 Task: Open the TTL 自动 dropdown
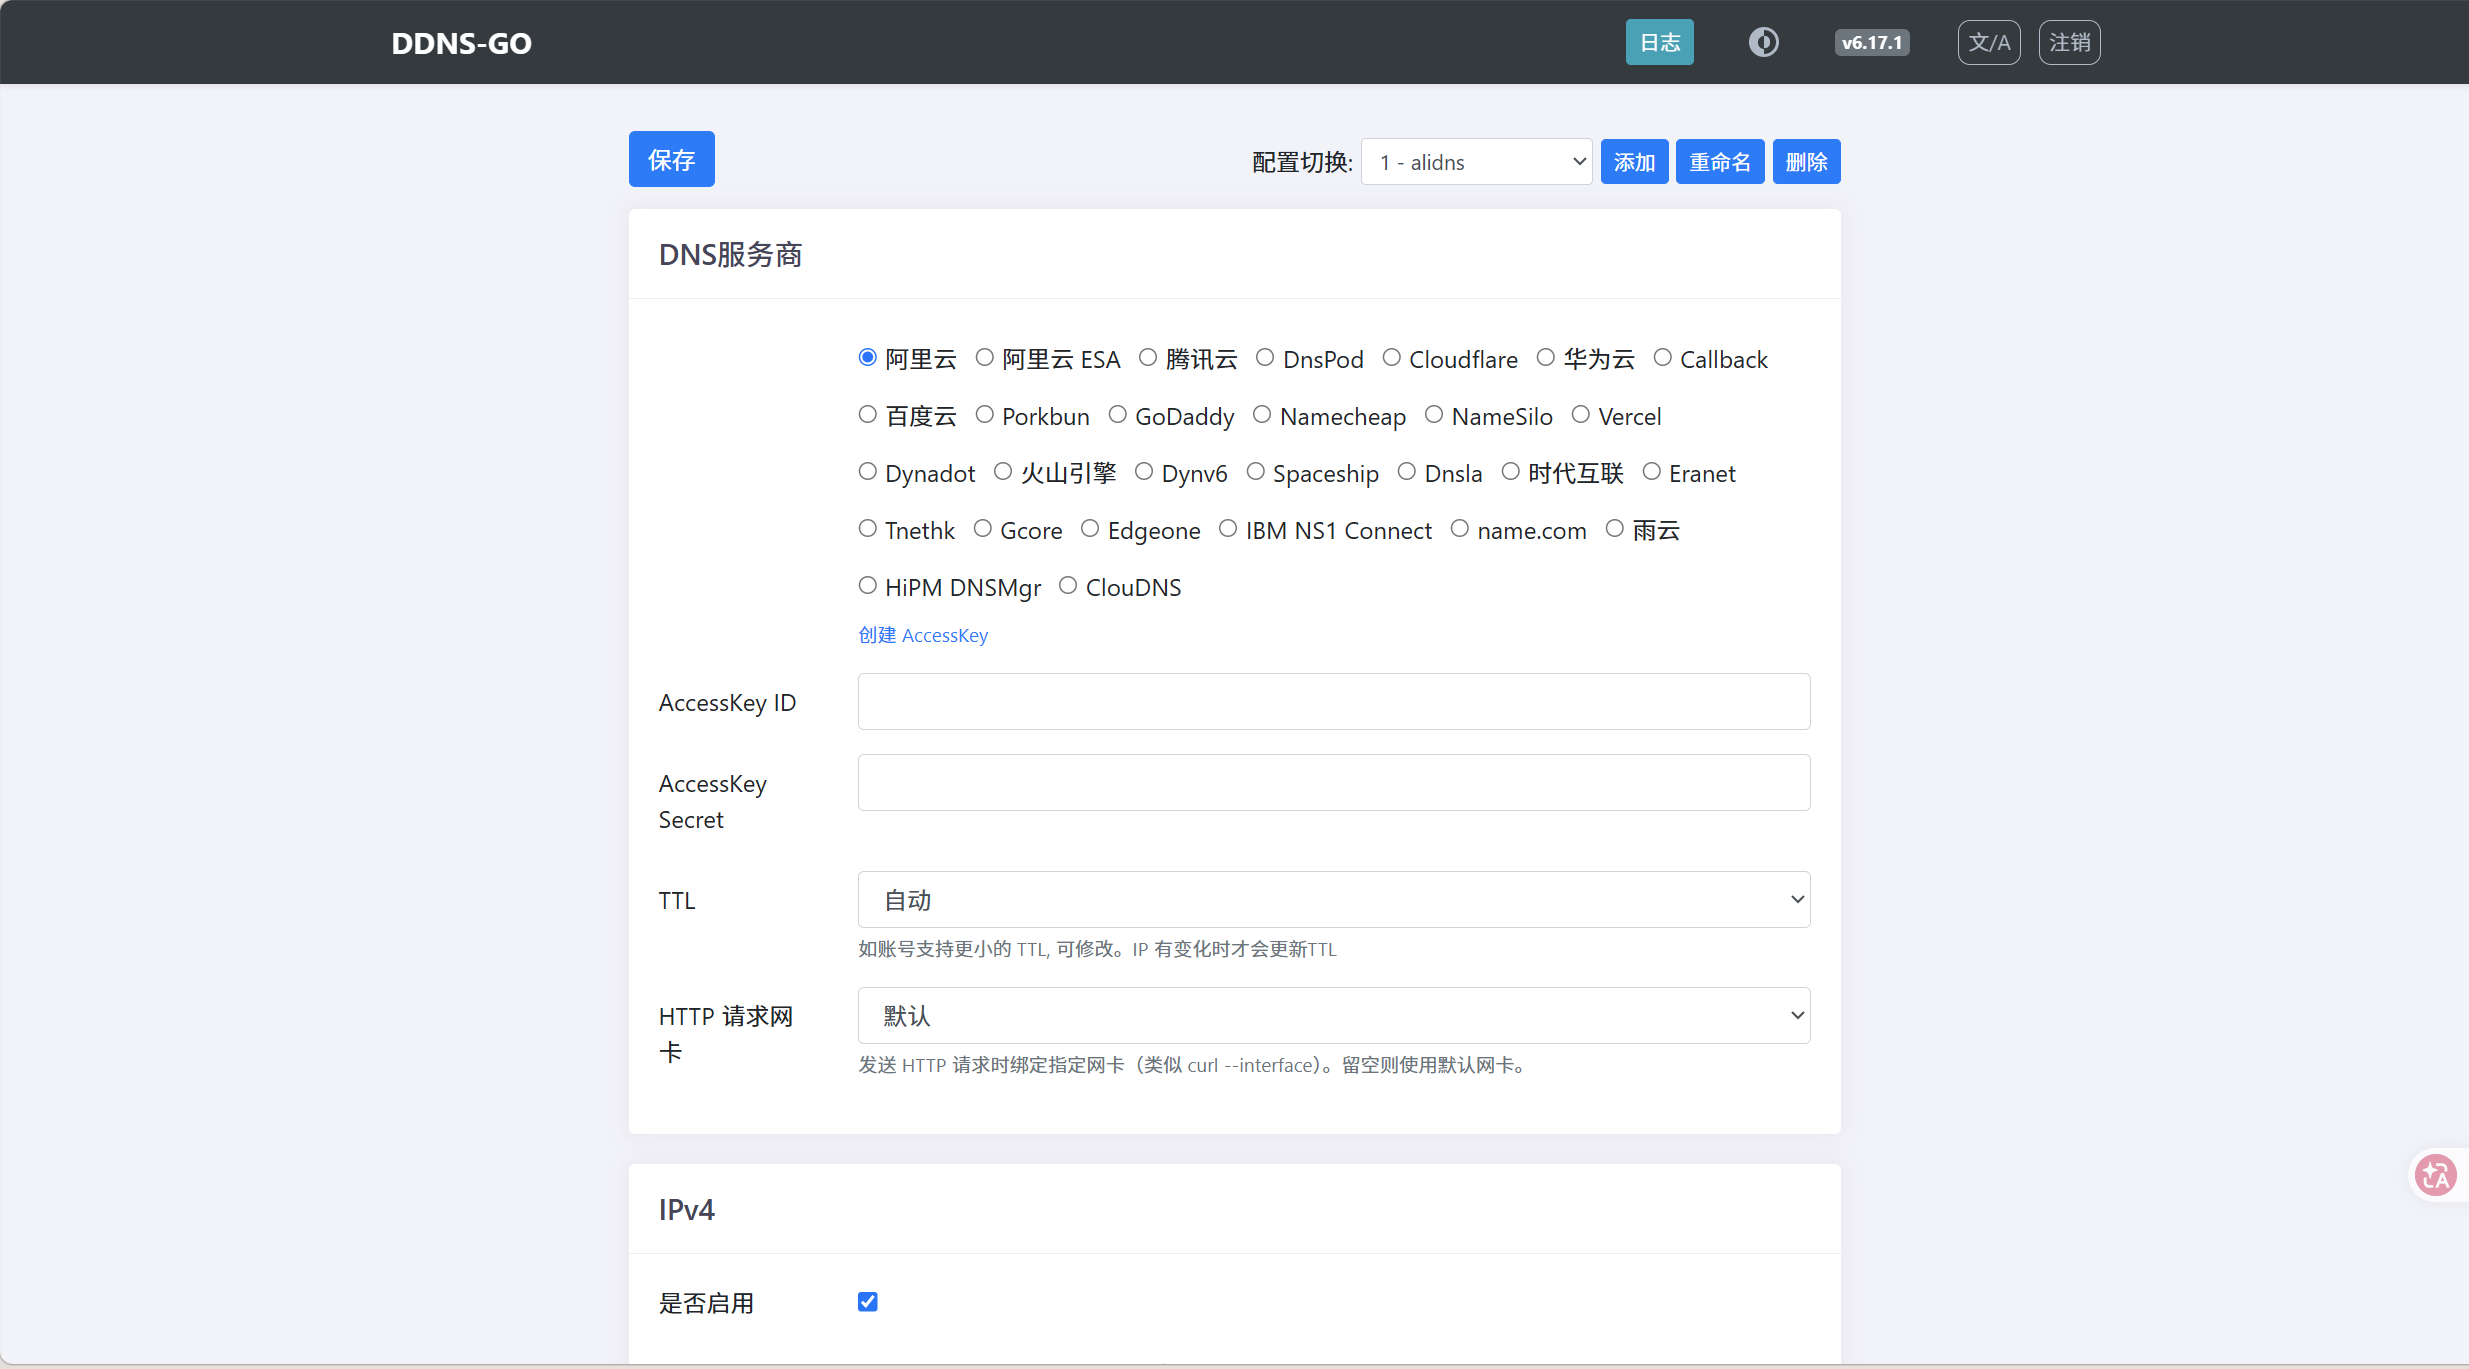[x=1334, y=899]
